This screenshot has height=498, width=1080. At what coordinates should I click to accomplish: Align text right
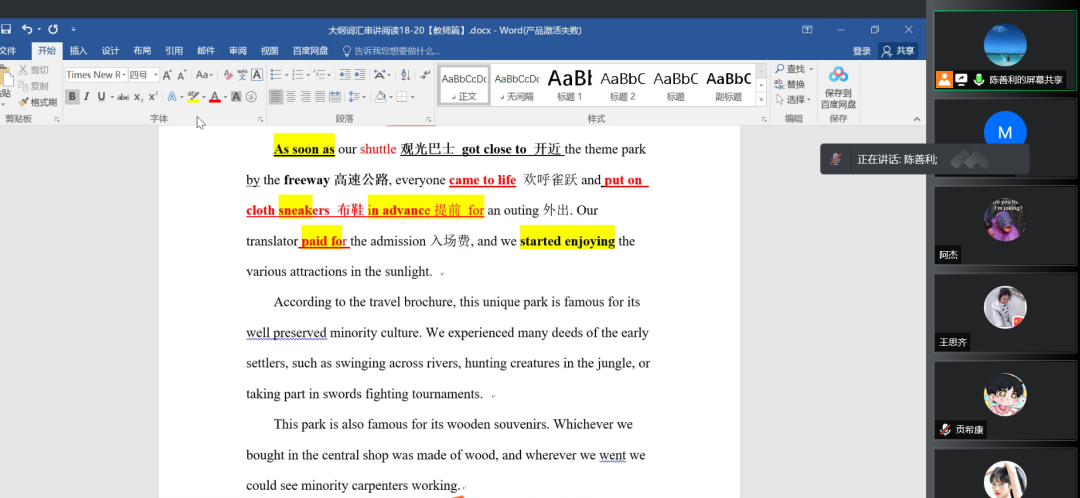[x=305, y=97]
